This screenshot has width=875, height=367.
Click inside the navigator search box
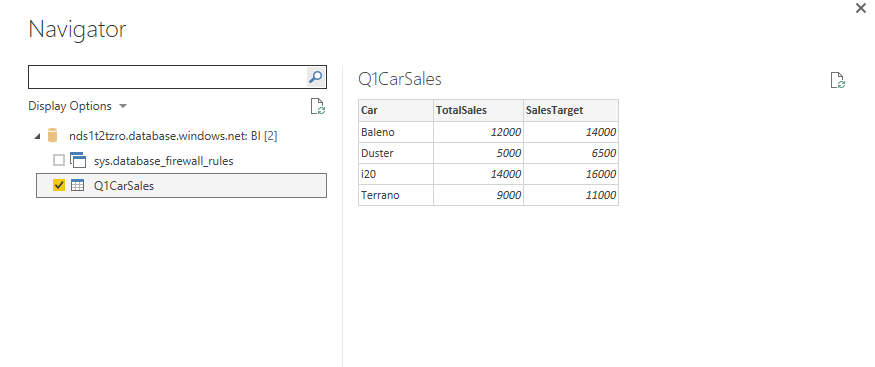pyautogui.click(x=167, y=77)
